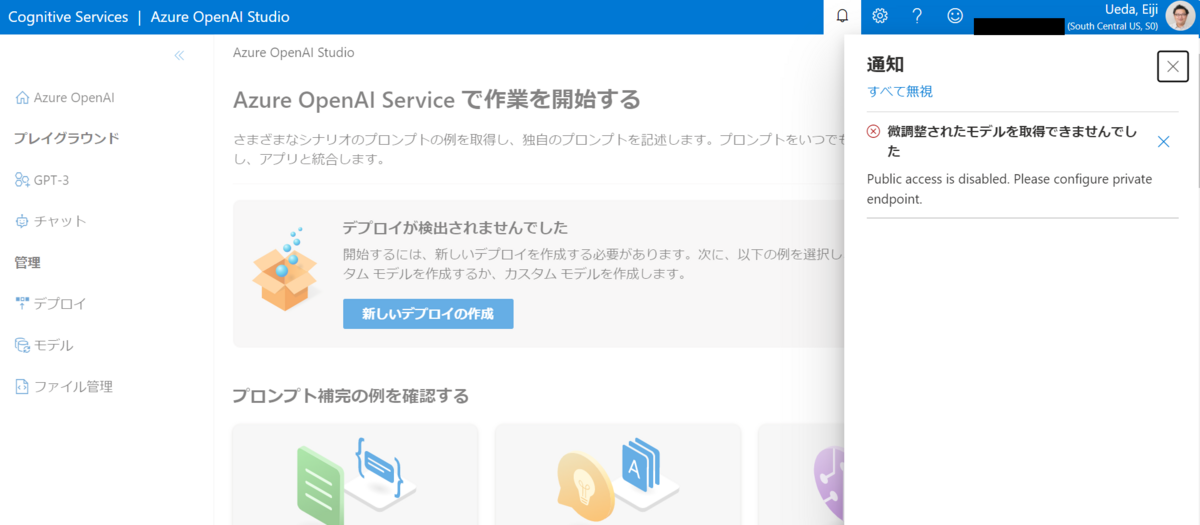Open the Ueda, Eiji account avatar
Viewport: 1200px width, 525px height.
1180,16
